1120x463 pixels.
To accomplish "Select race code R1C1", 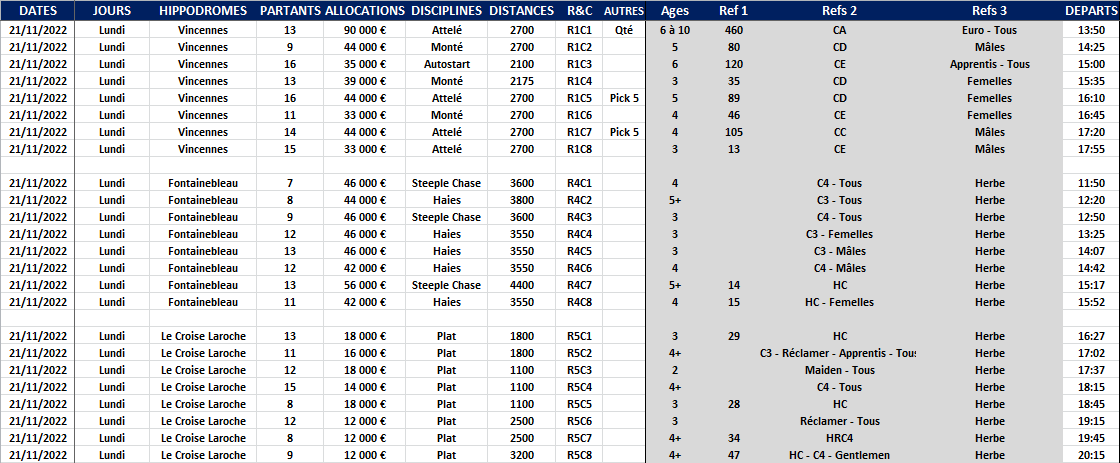I will pyautogui.click(x=579, y=30).
